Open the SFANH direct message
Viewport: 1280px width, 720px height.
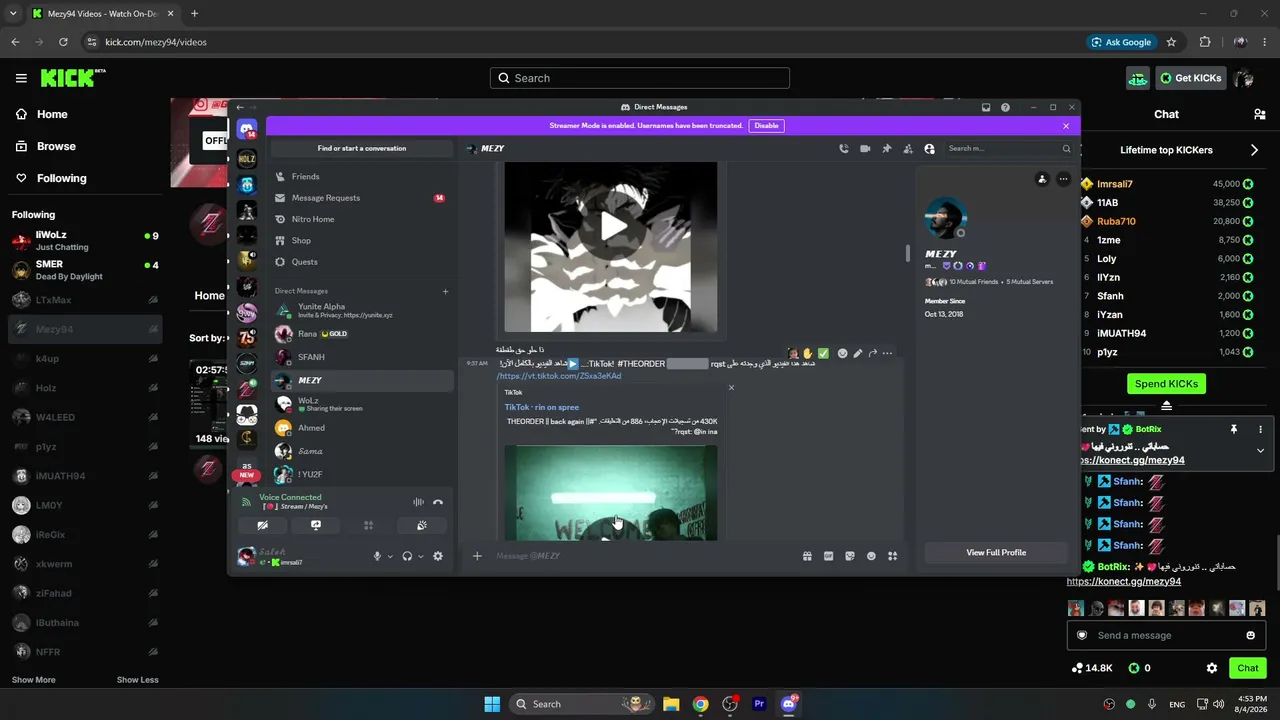click(362, 357)
